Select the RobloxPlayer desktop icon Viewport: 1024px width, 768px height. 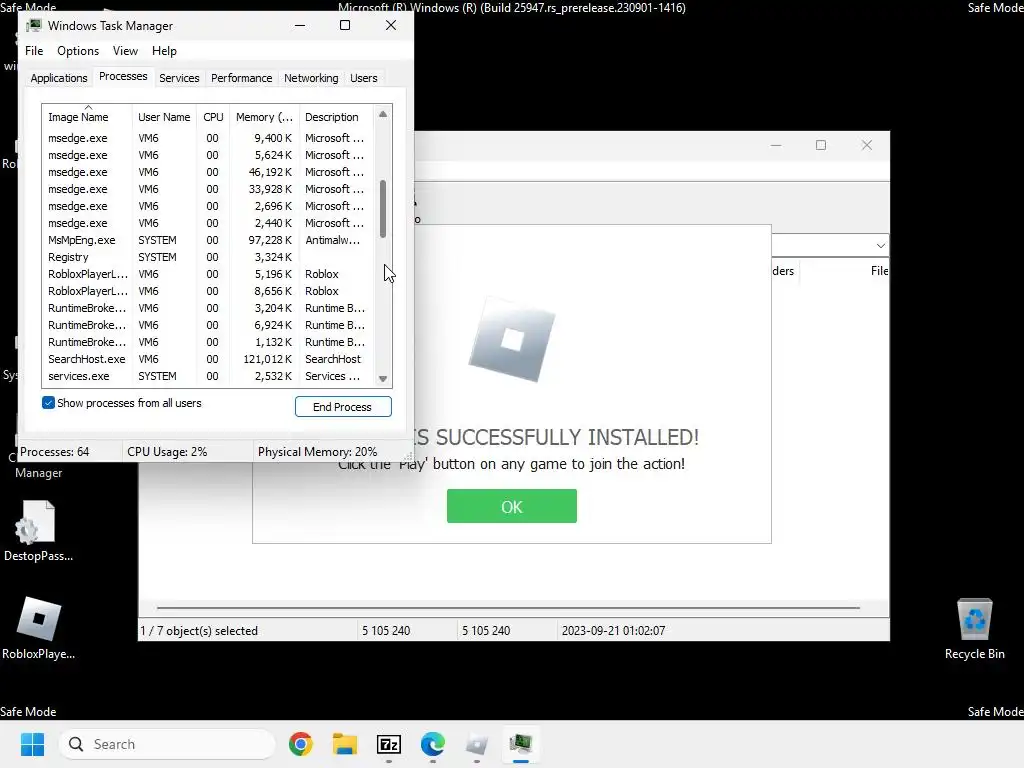[39, 628]
